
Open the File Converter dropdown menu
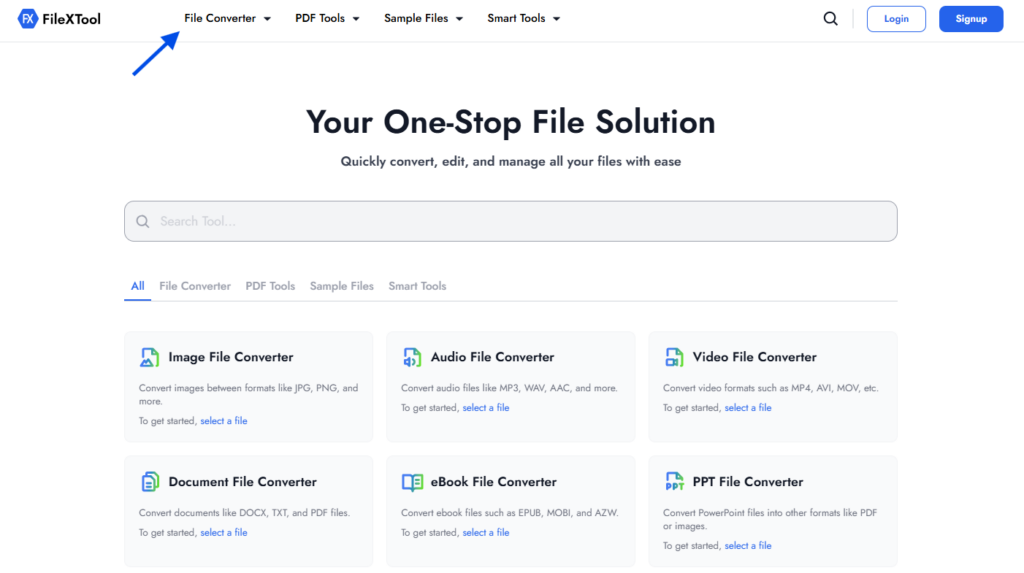pos(227,18)
